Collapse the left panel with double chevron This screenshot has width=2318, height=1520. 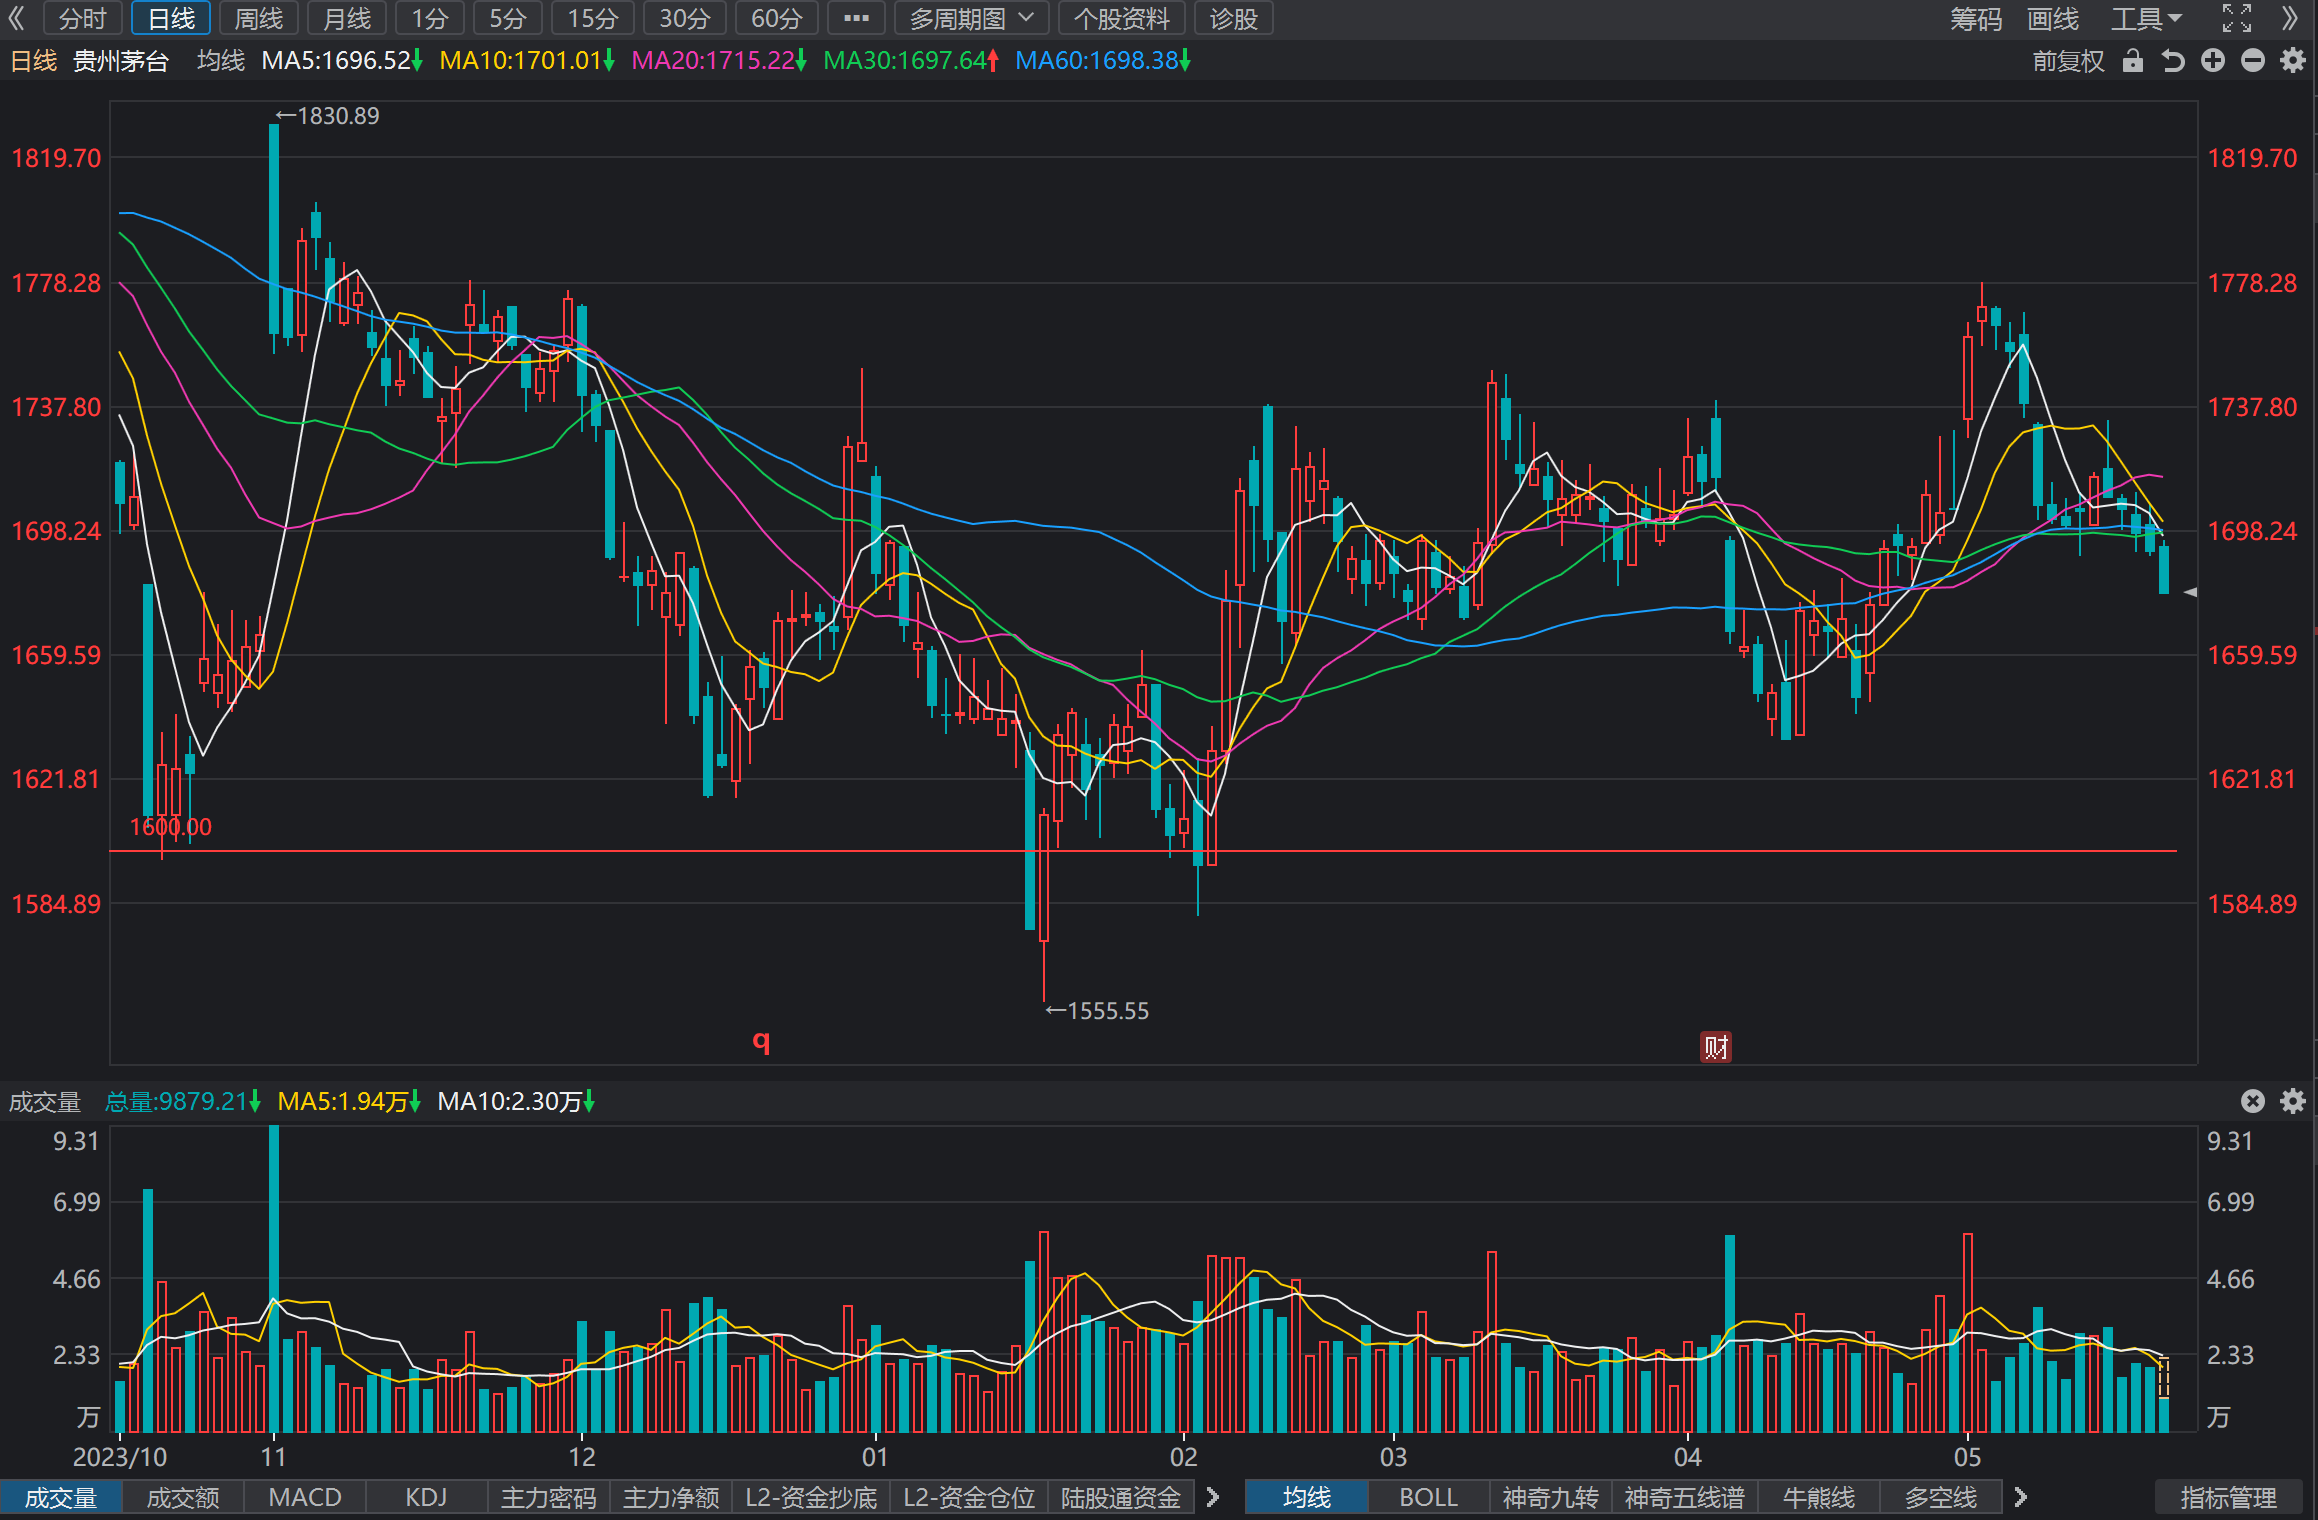click(16, 18)
